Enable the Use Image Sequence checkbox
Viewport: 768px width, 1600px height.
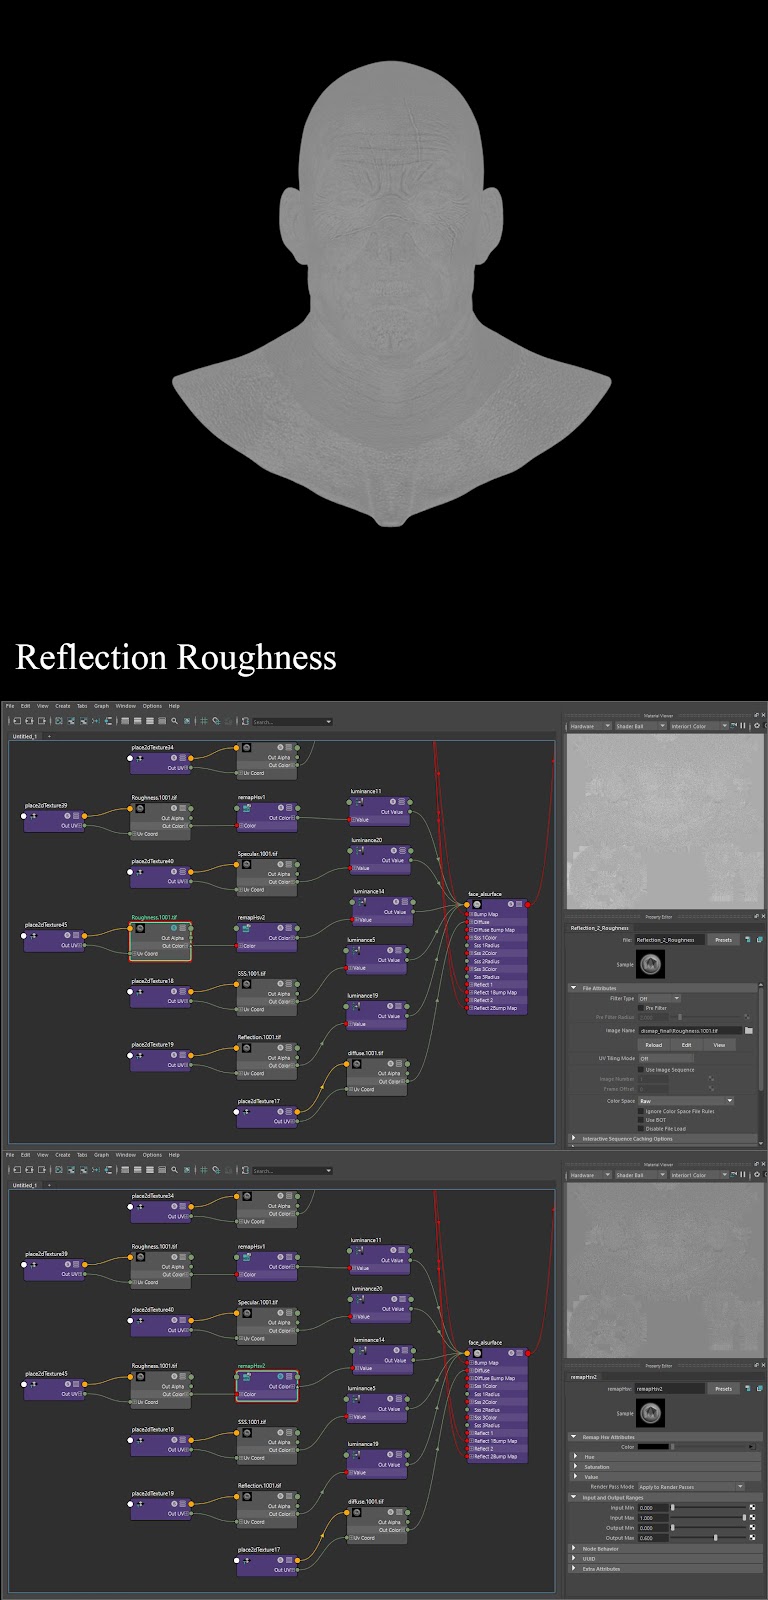tap(641, 1070)
